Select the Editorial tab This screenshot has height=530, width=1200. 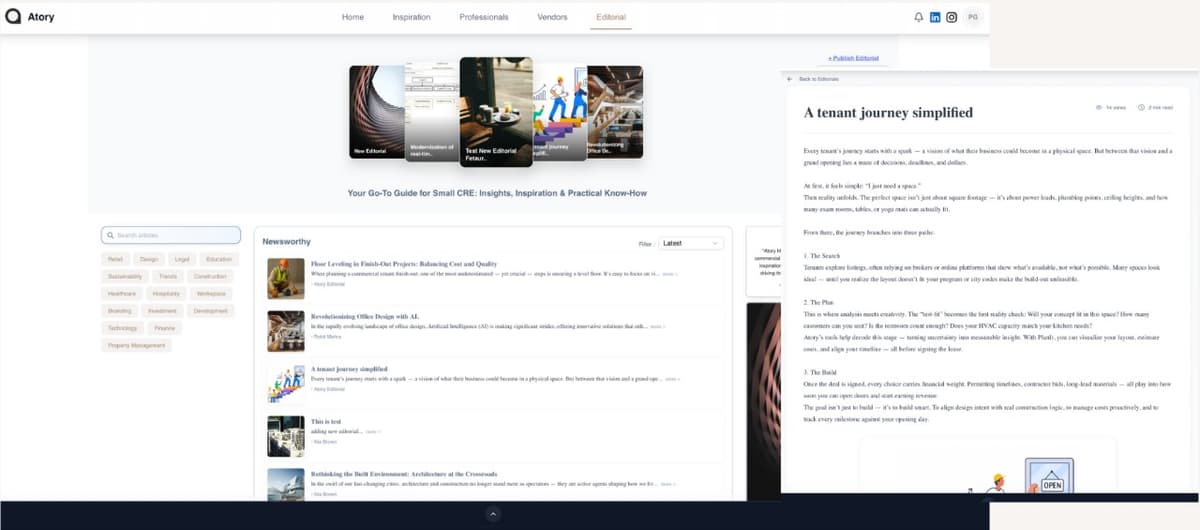point(611,17)
